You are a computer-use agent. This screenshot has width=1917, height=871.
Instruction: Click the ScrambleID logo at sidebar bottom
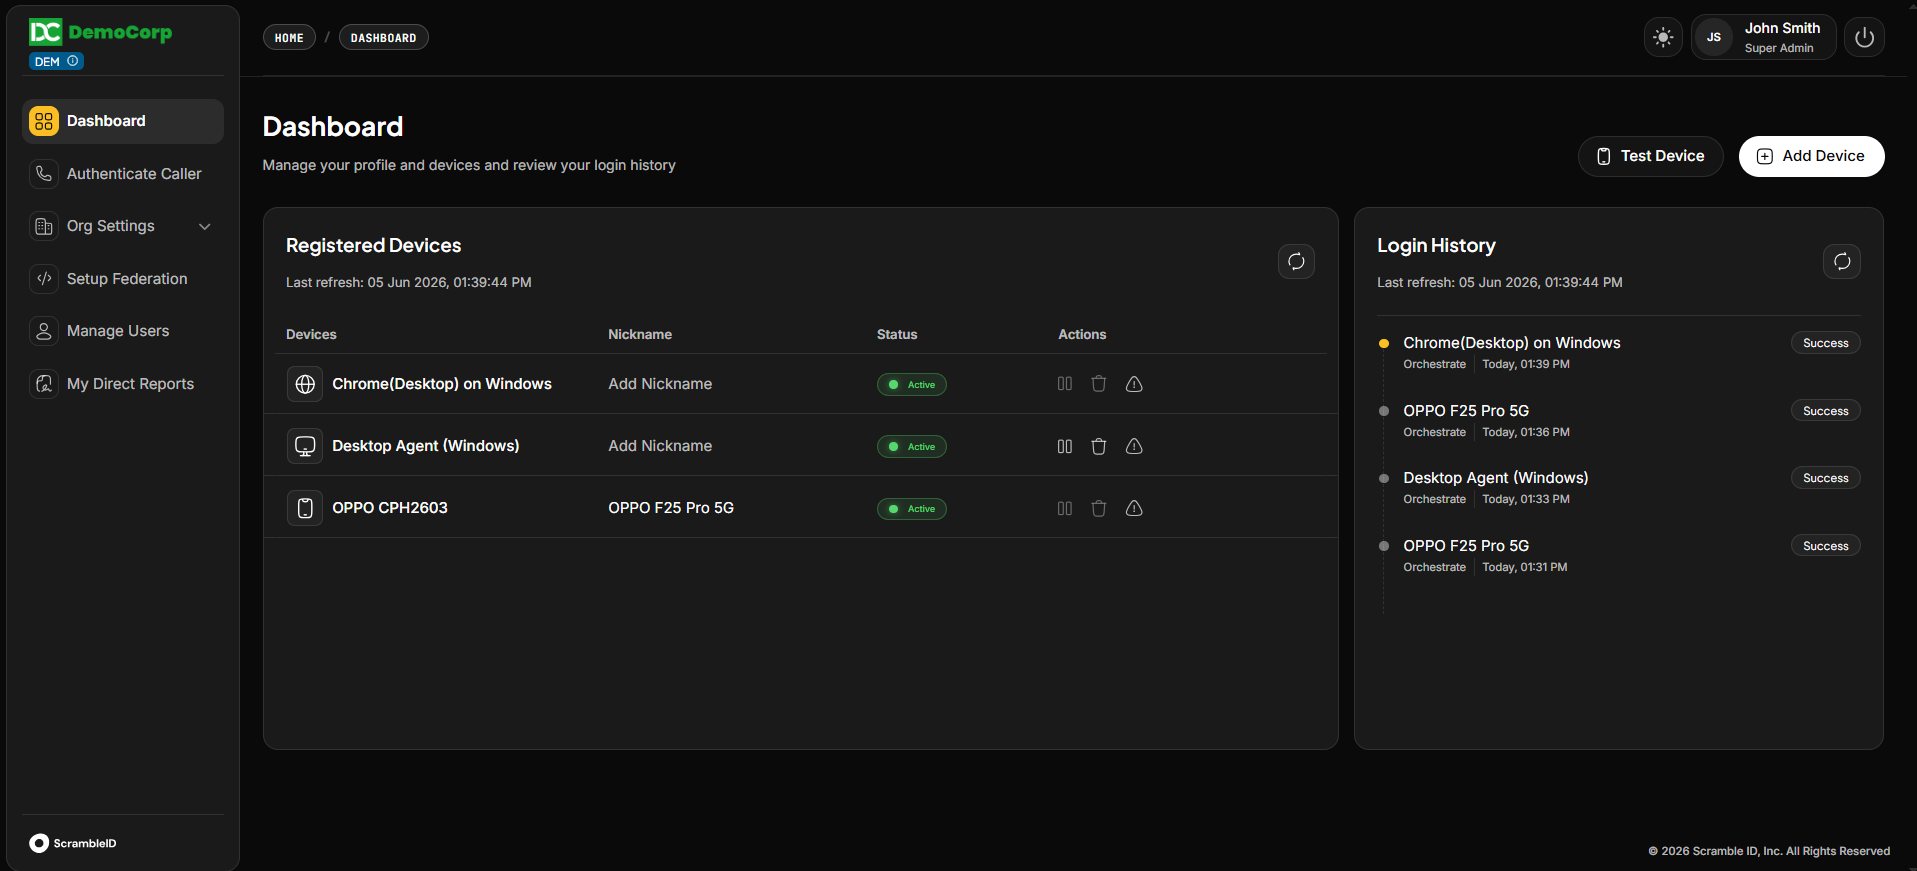click(x=73, y=843)
